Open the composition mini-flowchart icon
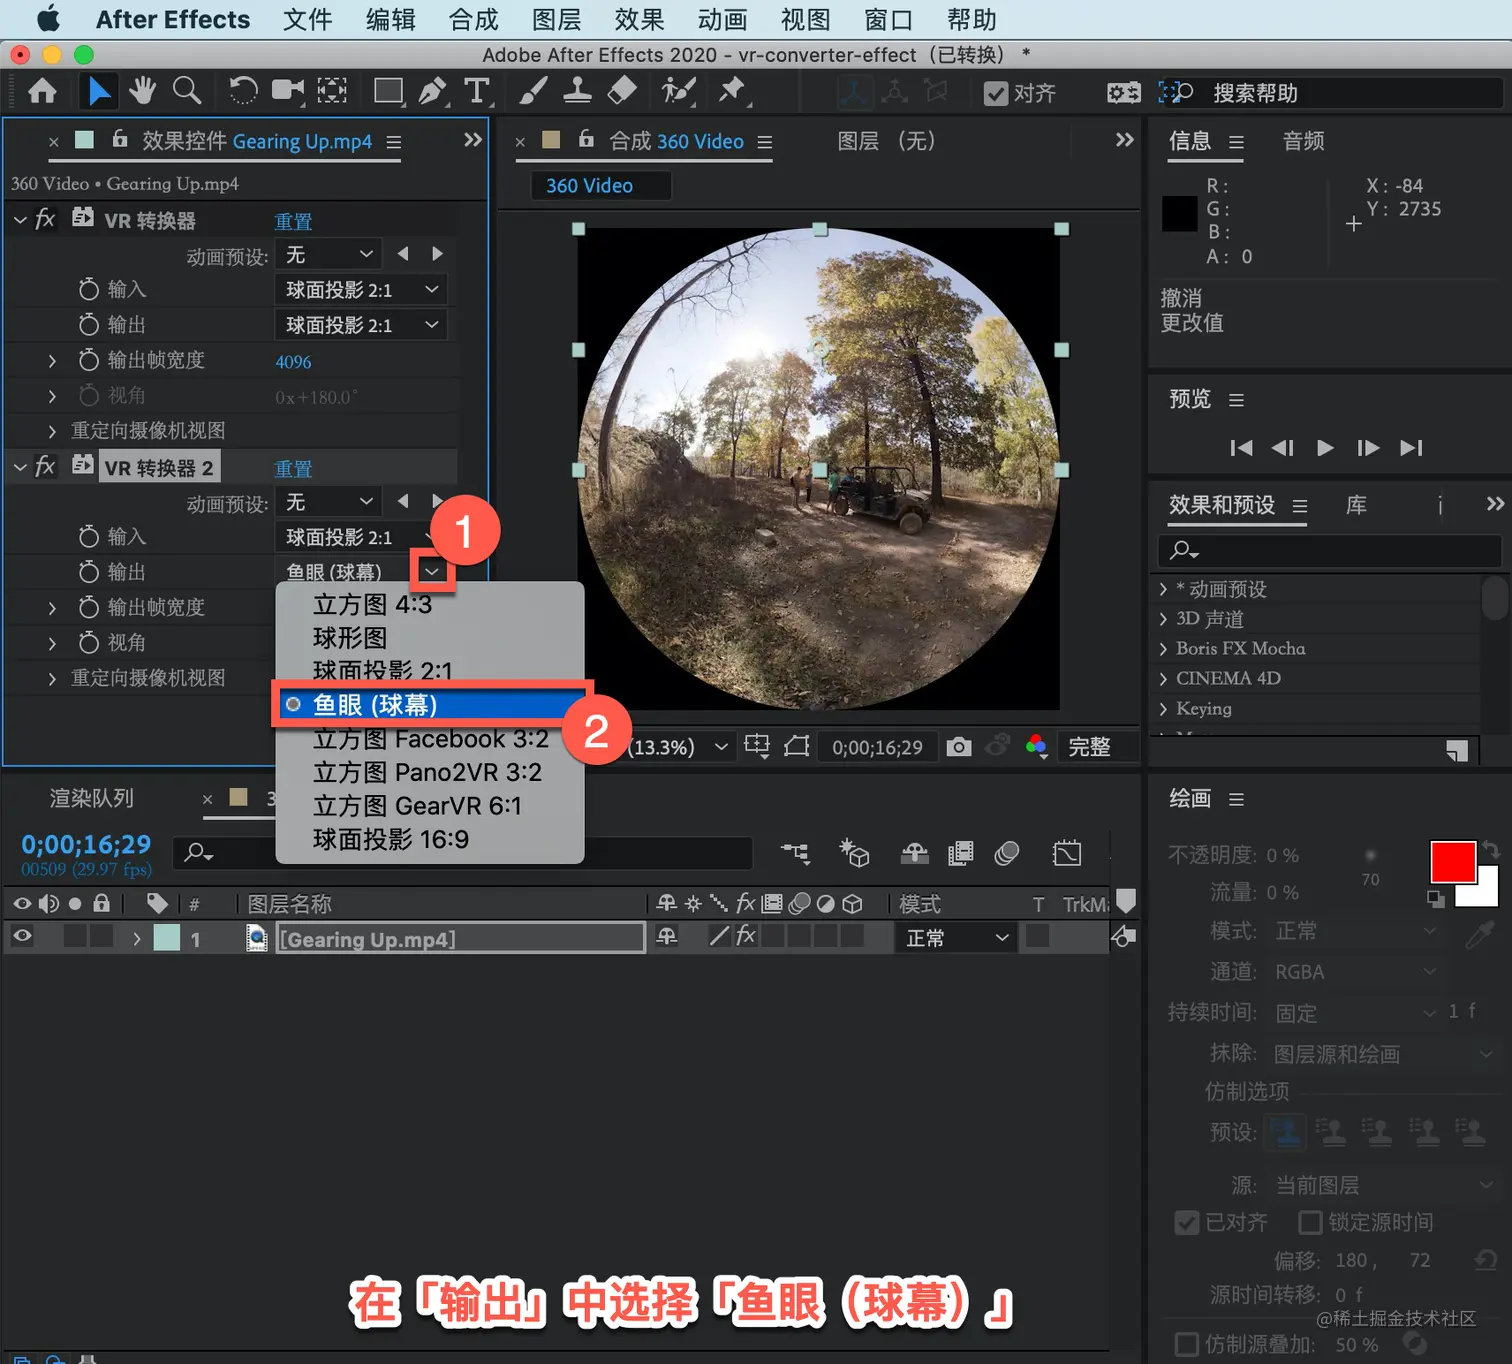This screenshot has height=1364, width=1512. [x=797, y=853]
